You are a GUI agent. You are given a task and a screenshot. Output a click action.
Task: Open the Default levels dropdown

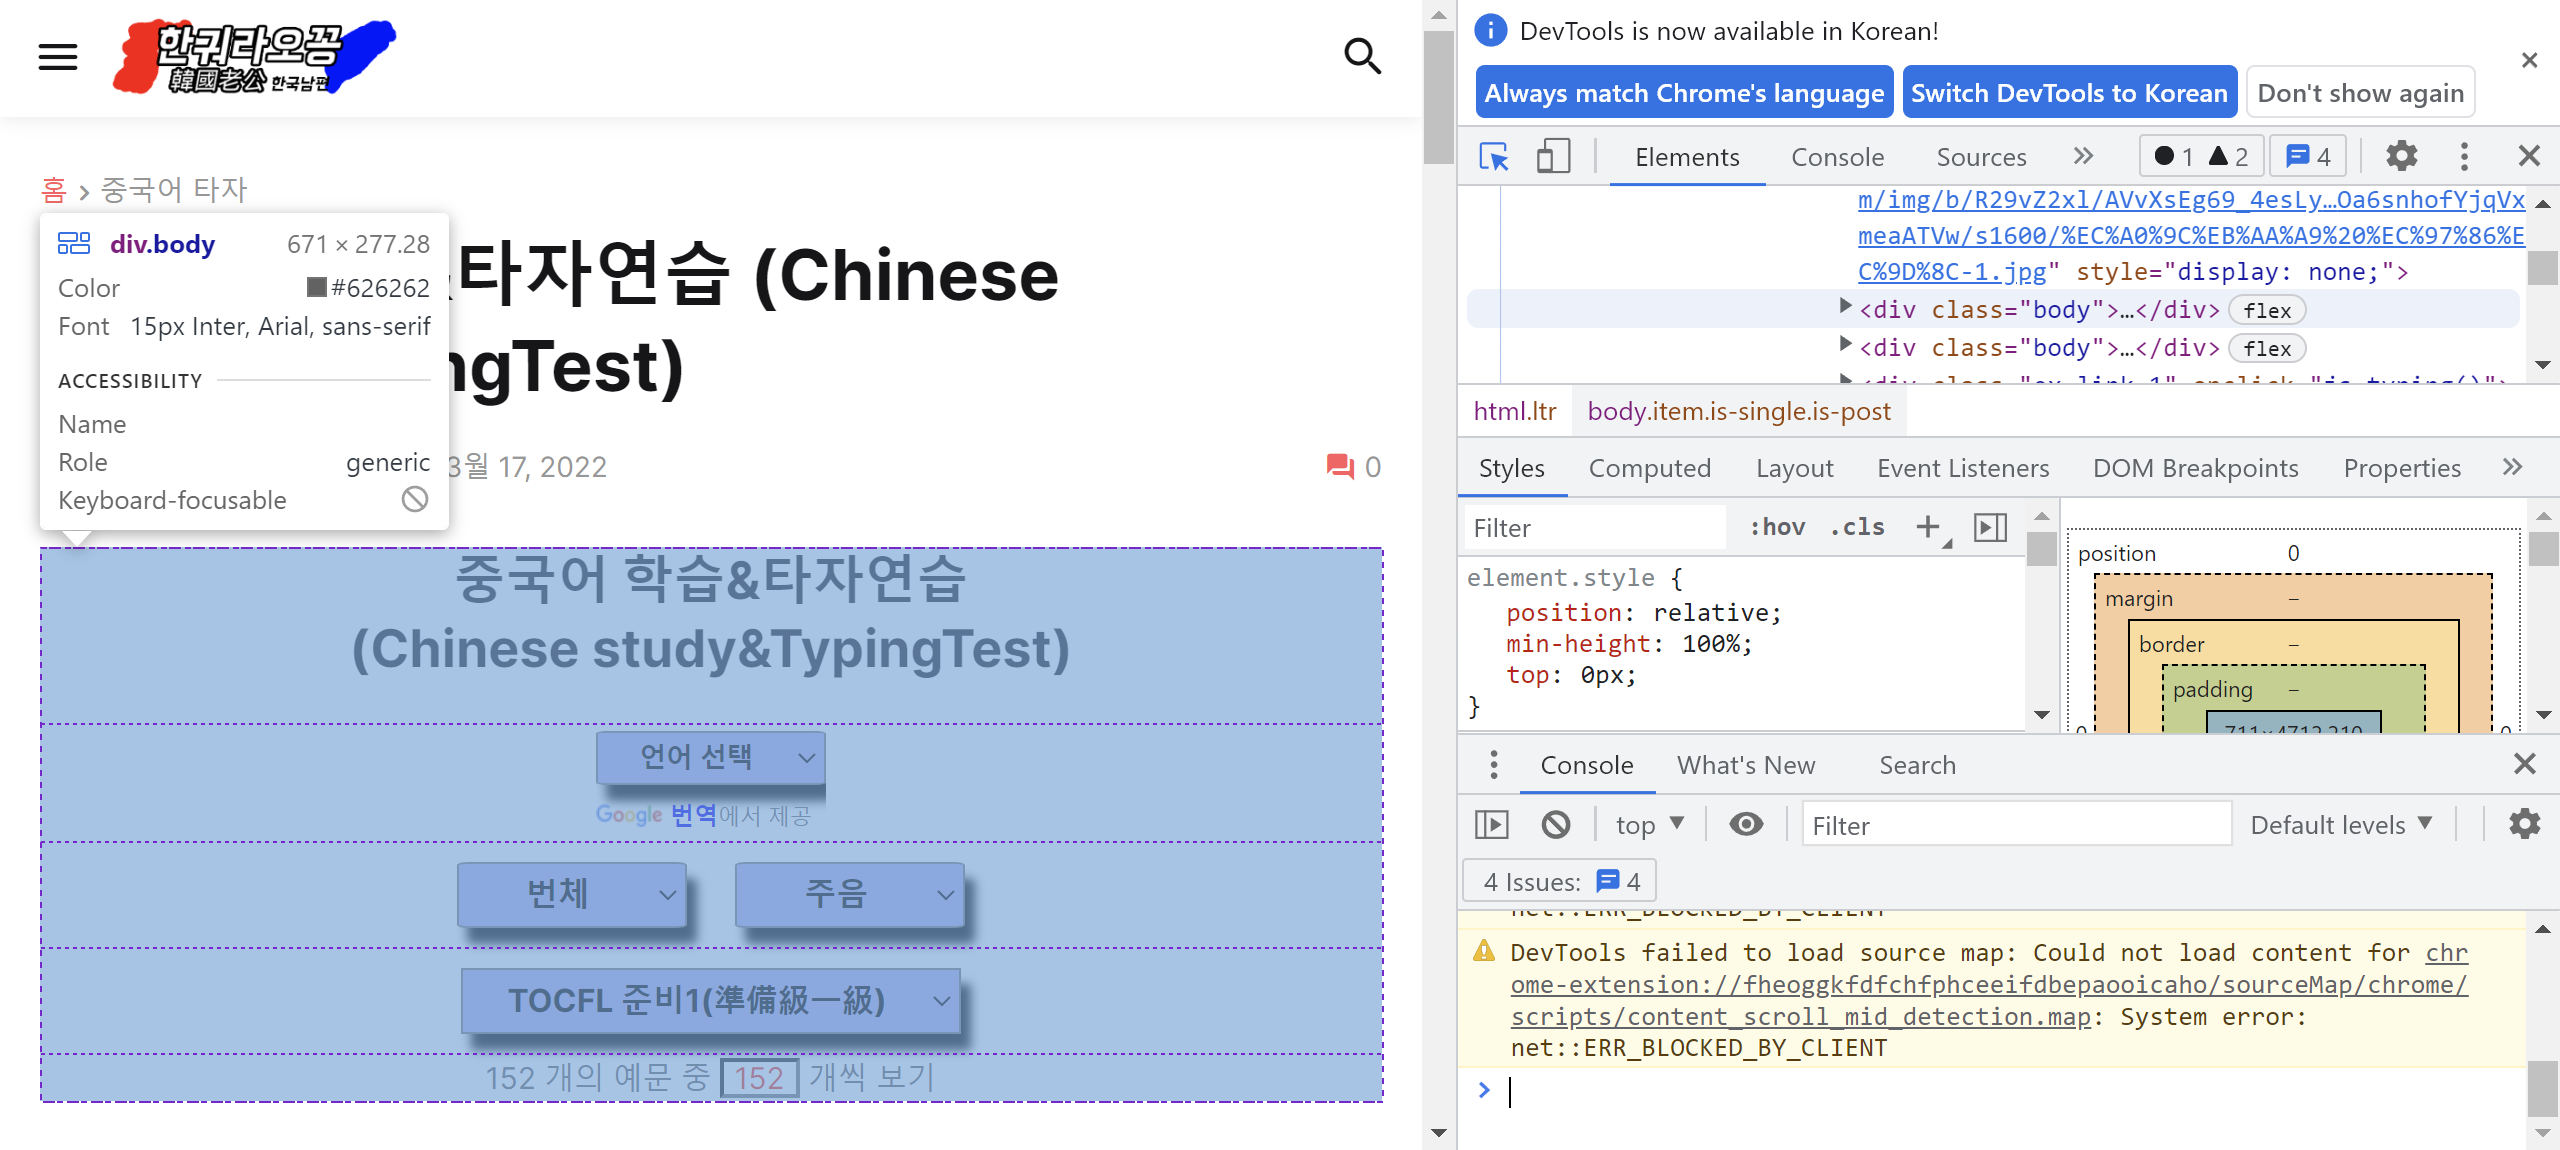pyautogui.click(x=2340, y=824)
